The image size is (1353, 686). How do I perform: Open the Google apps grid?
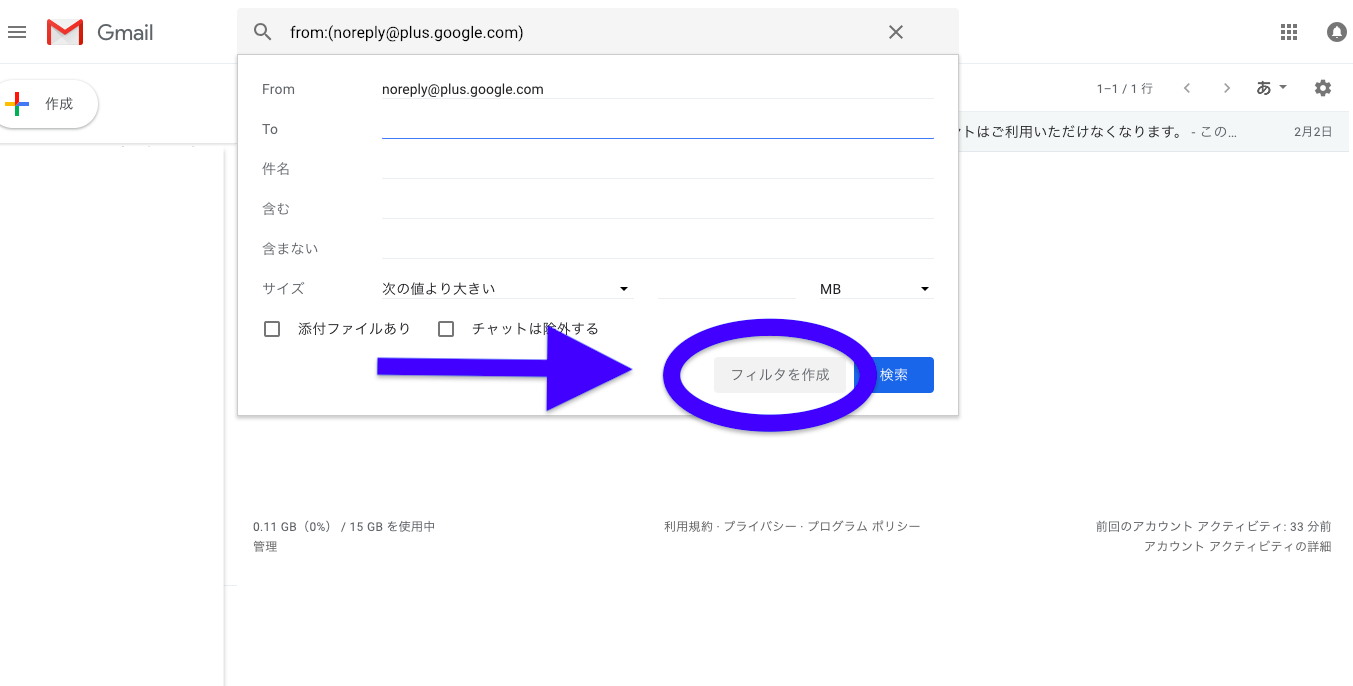click(x=1289, y=32)
